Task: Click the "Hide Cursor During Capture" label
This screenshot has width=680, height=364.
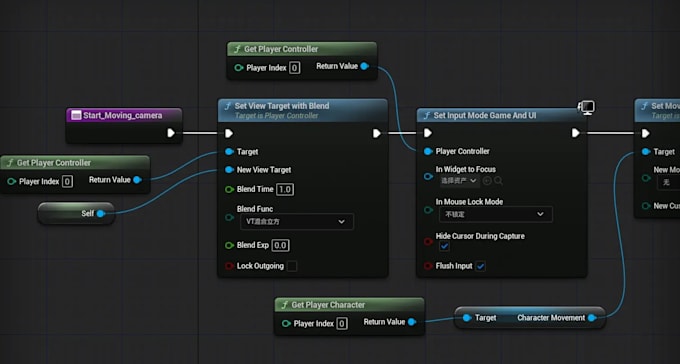Action: (x=480, y=236)
